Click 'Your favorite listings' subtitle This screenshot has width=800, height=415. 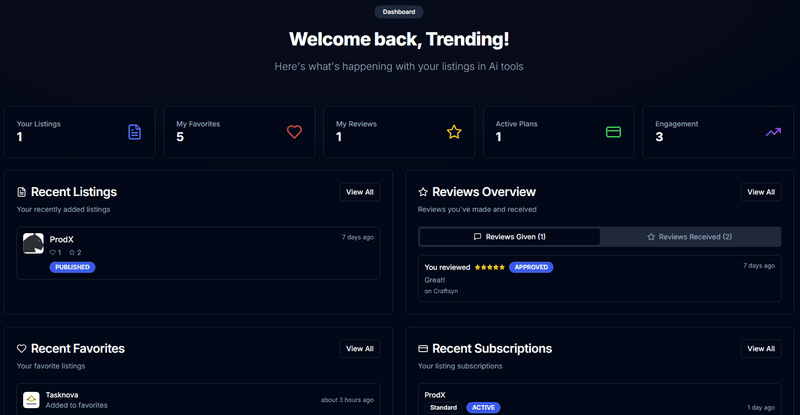[51, 366]
